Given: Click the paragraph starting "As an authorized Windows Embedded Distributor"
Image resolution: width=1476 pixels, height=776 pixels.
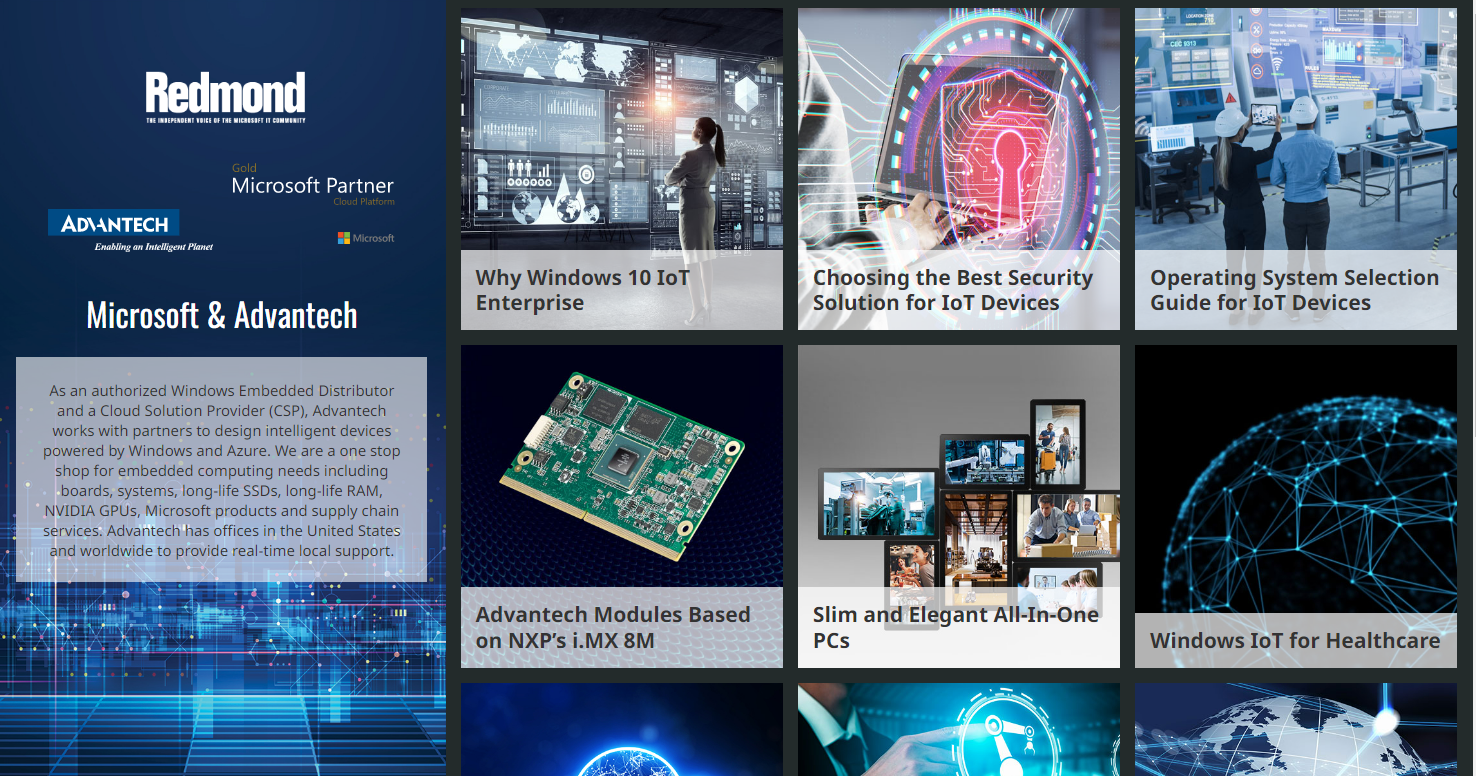Looking at the screenshot, I should click(x=221, y=470).
